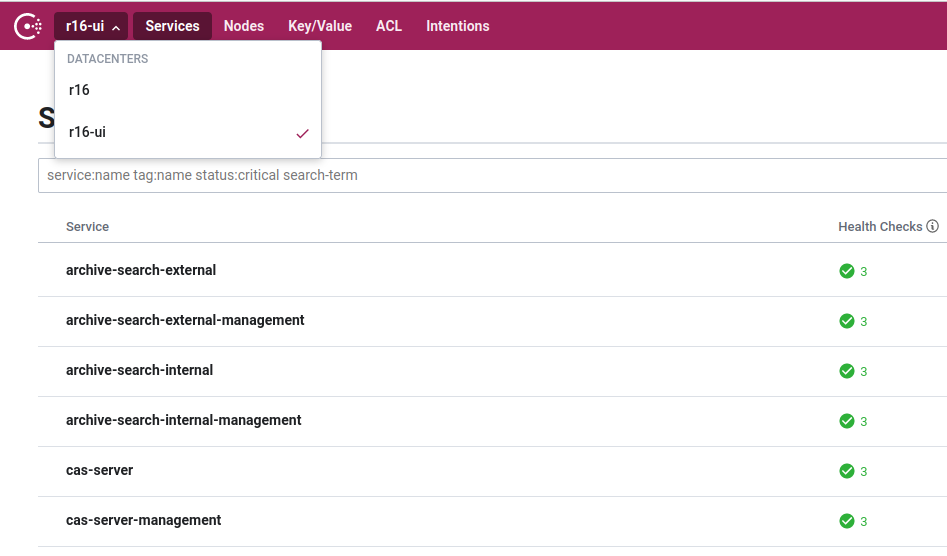
Task: Click green check icon for archive-search-internal
Action: (x=846, y=371)
